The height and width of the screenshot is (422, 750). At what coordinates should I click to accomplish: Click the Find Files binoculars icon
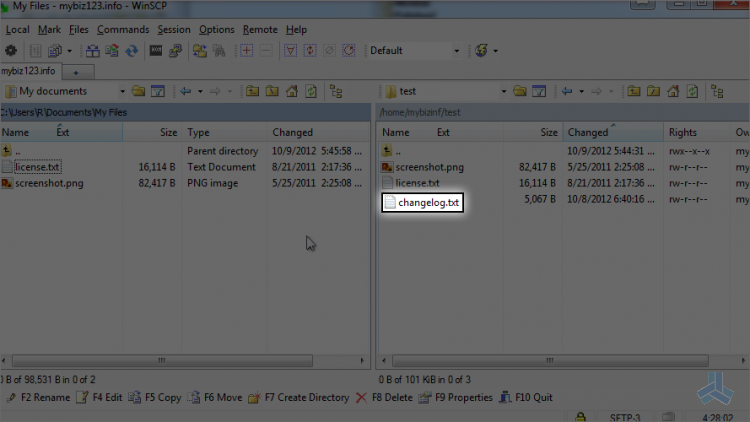click(x=219, y=50)
